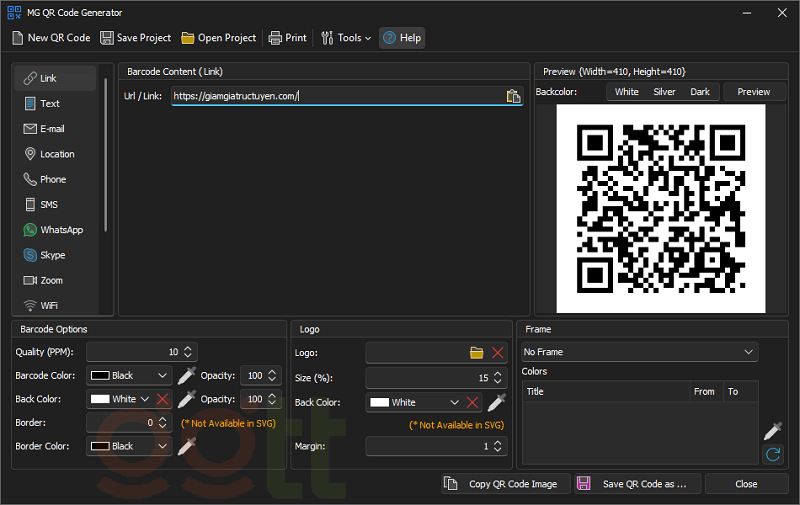
Task: Browse for a logo image file
Action: tap(477, 353)
